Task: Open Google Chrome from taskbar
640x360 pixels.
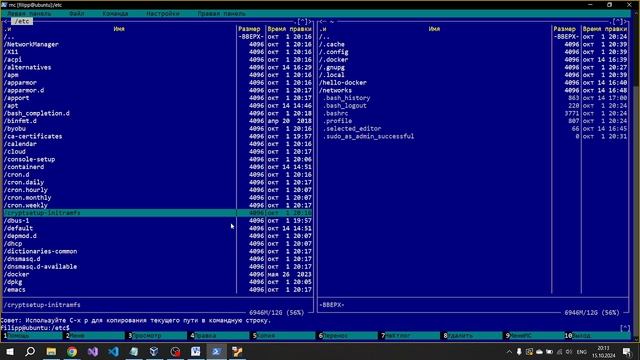Action: 72,351
